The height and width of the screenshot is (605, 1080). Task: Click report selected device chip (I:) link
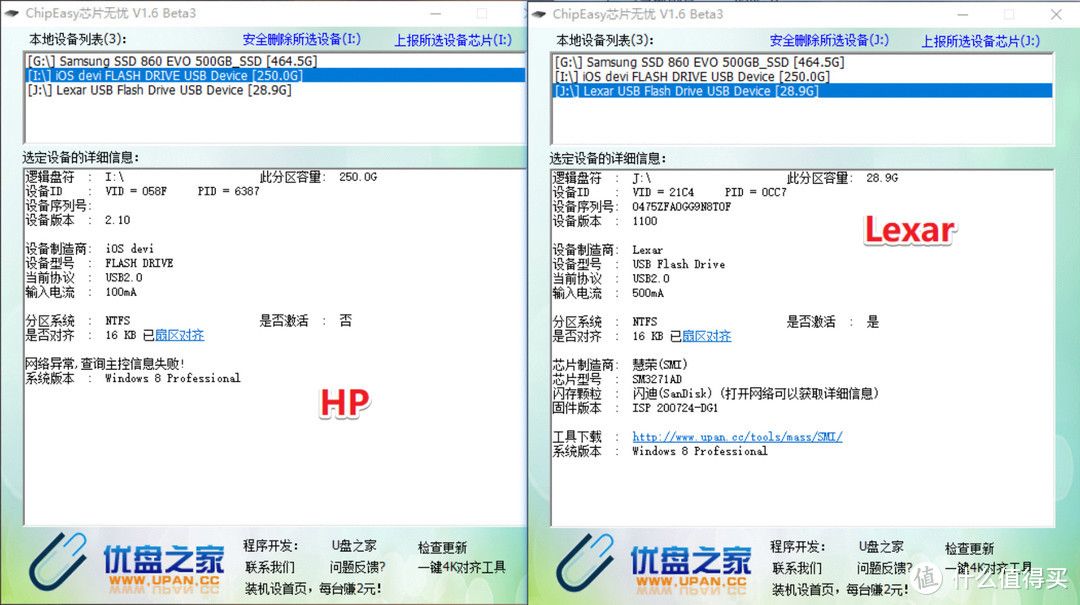click(x=453, y=40)
